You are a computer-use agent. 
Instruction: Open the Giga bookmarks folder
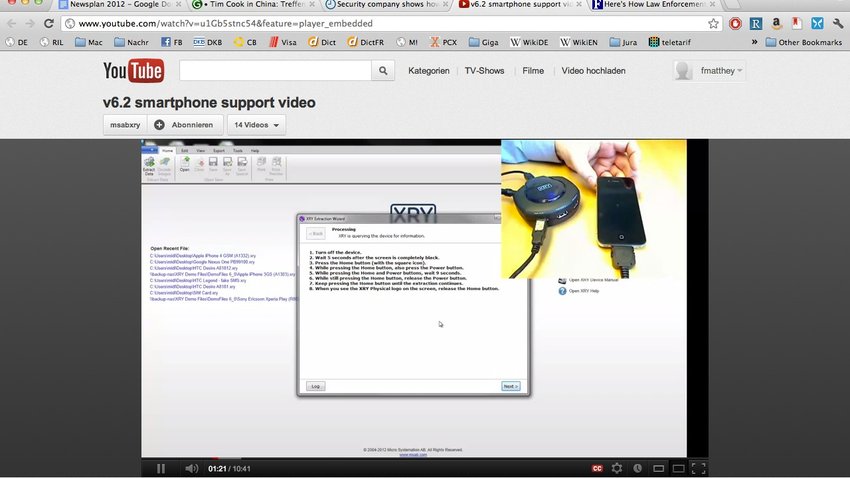484,42
